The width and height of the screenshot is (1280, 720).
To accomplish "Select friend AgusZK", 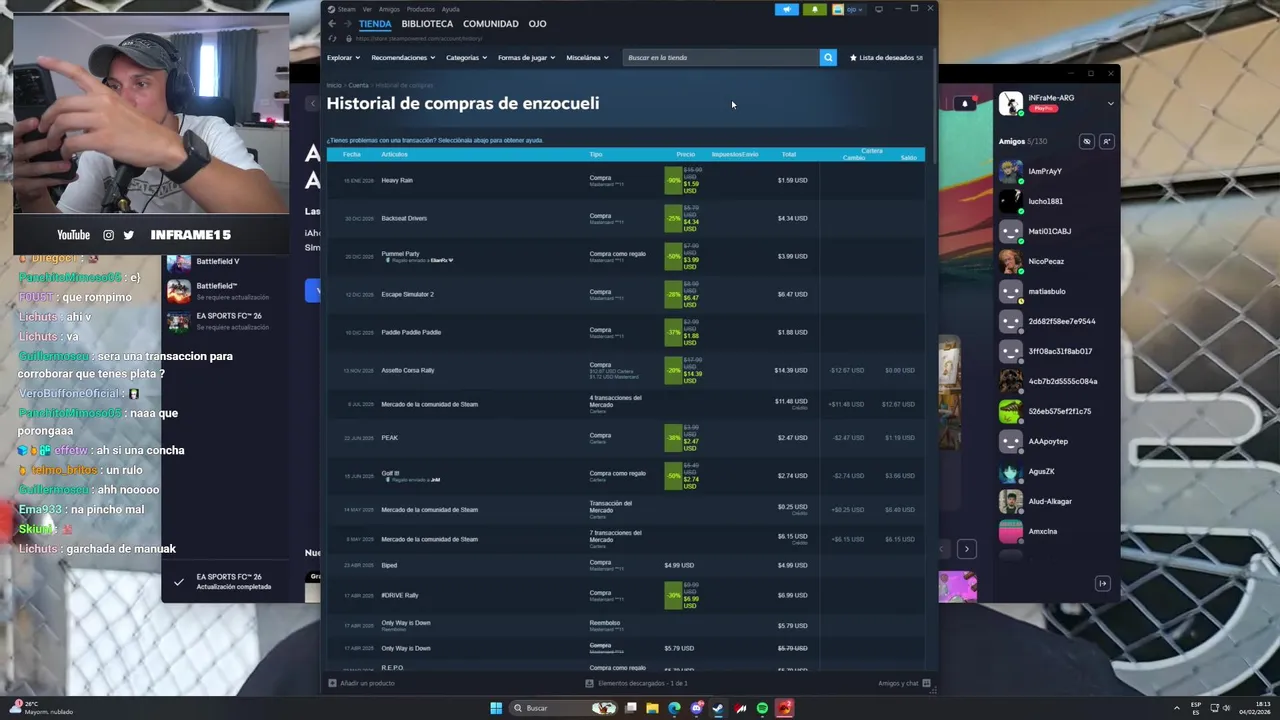I will 1056,472.
